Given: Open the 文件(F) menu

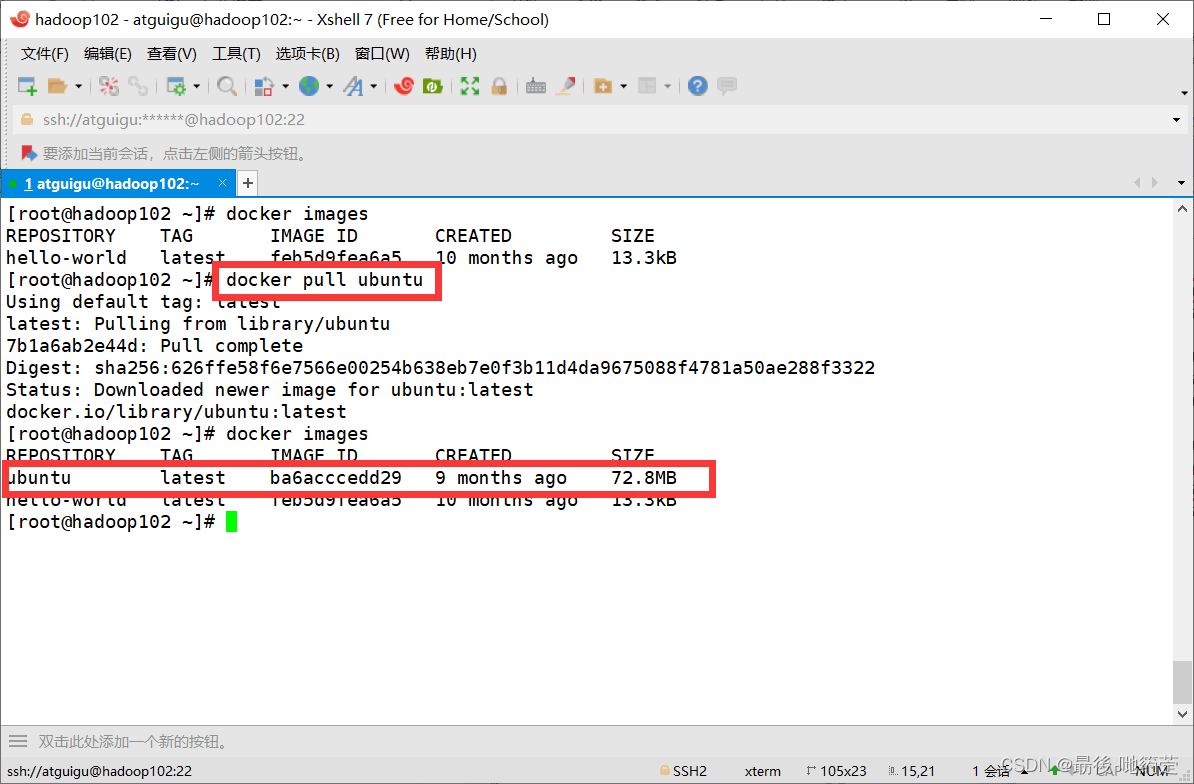Looking at the screenshot, I should coord(45,54).
